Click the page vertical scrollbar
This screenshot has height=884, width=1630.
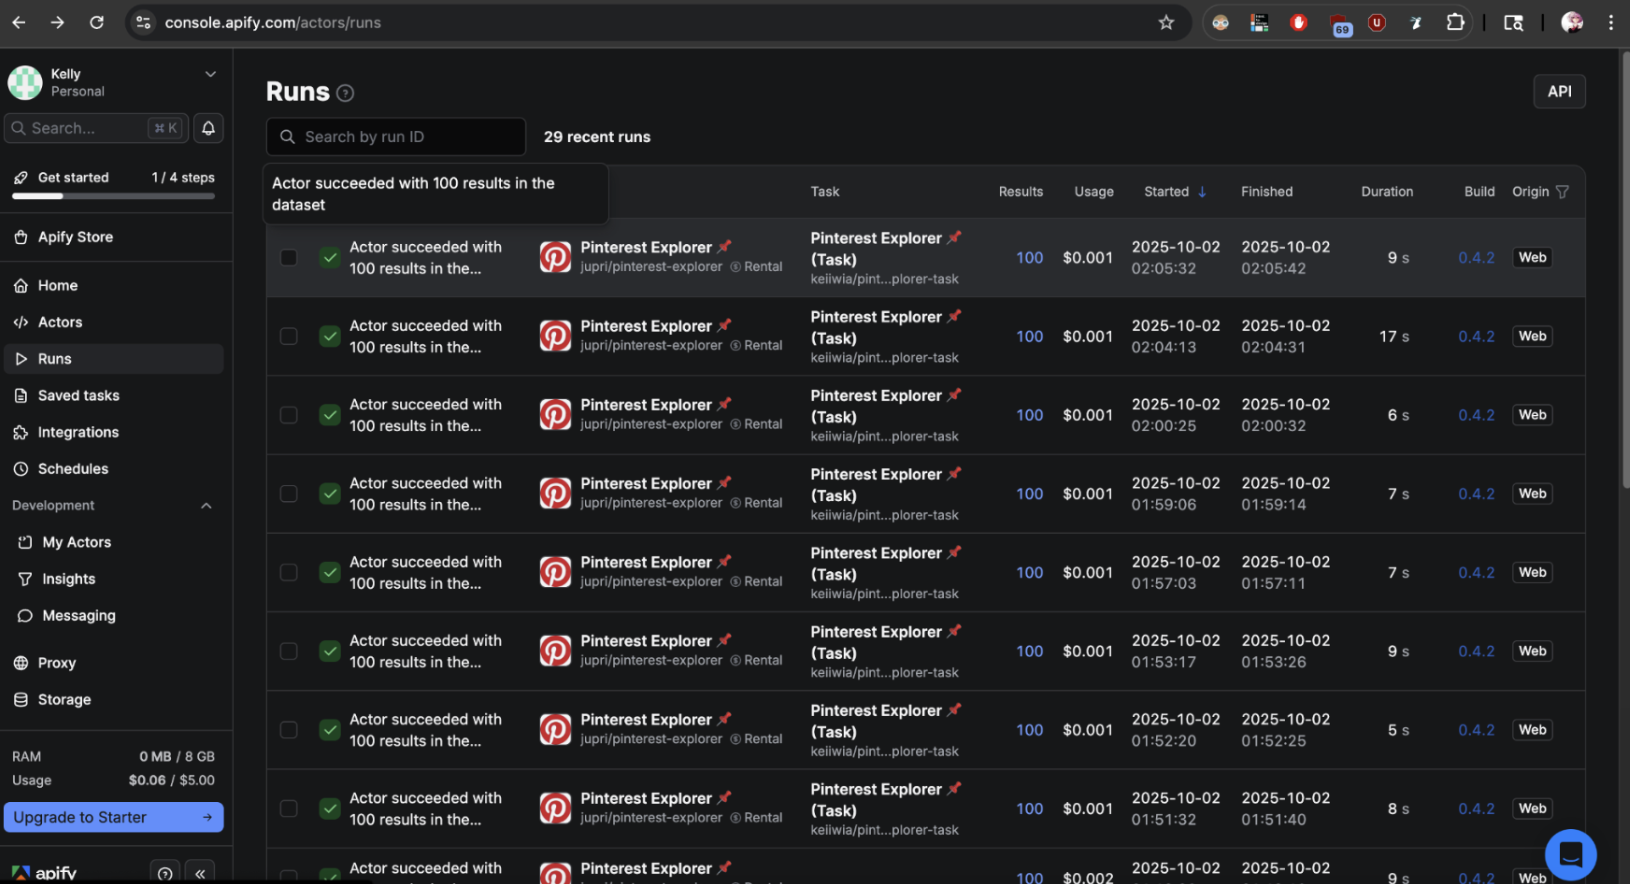pos(1625,270)
